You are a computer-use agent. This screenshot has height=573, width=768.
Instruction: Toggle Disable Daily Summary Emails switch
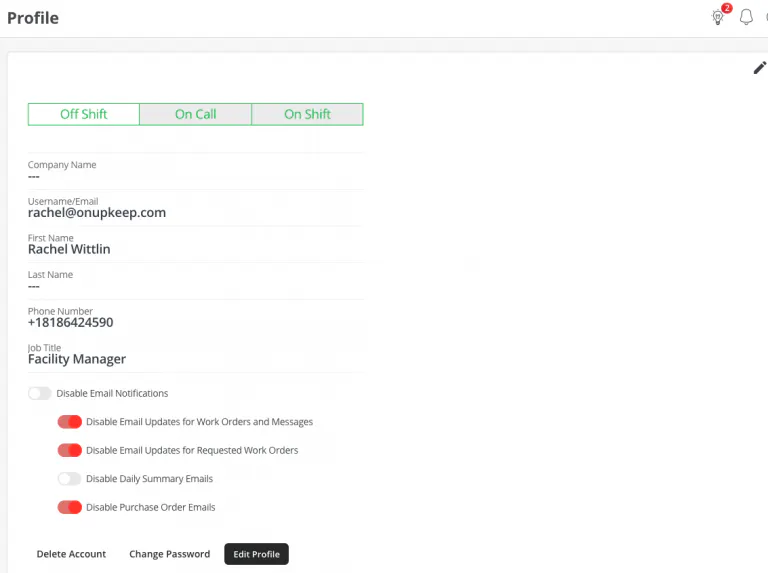pyautogui.click(x=69, y=478)
